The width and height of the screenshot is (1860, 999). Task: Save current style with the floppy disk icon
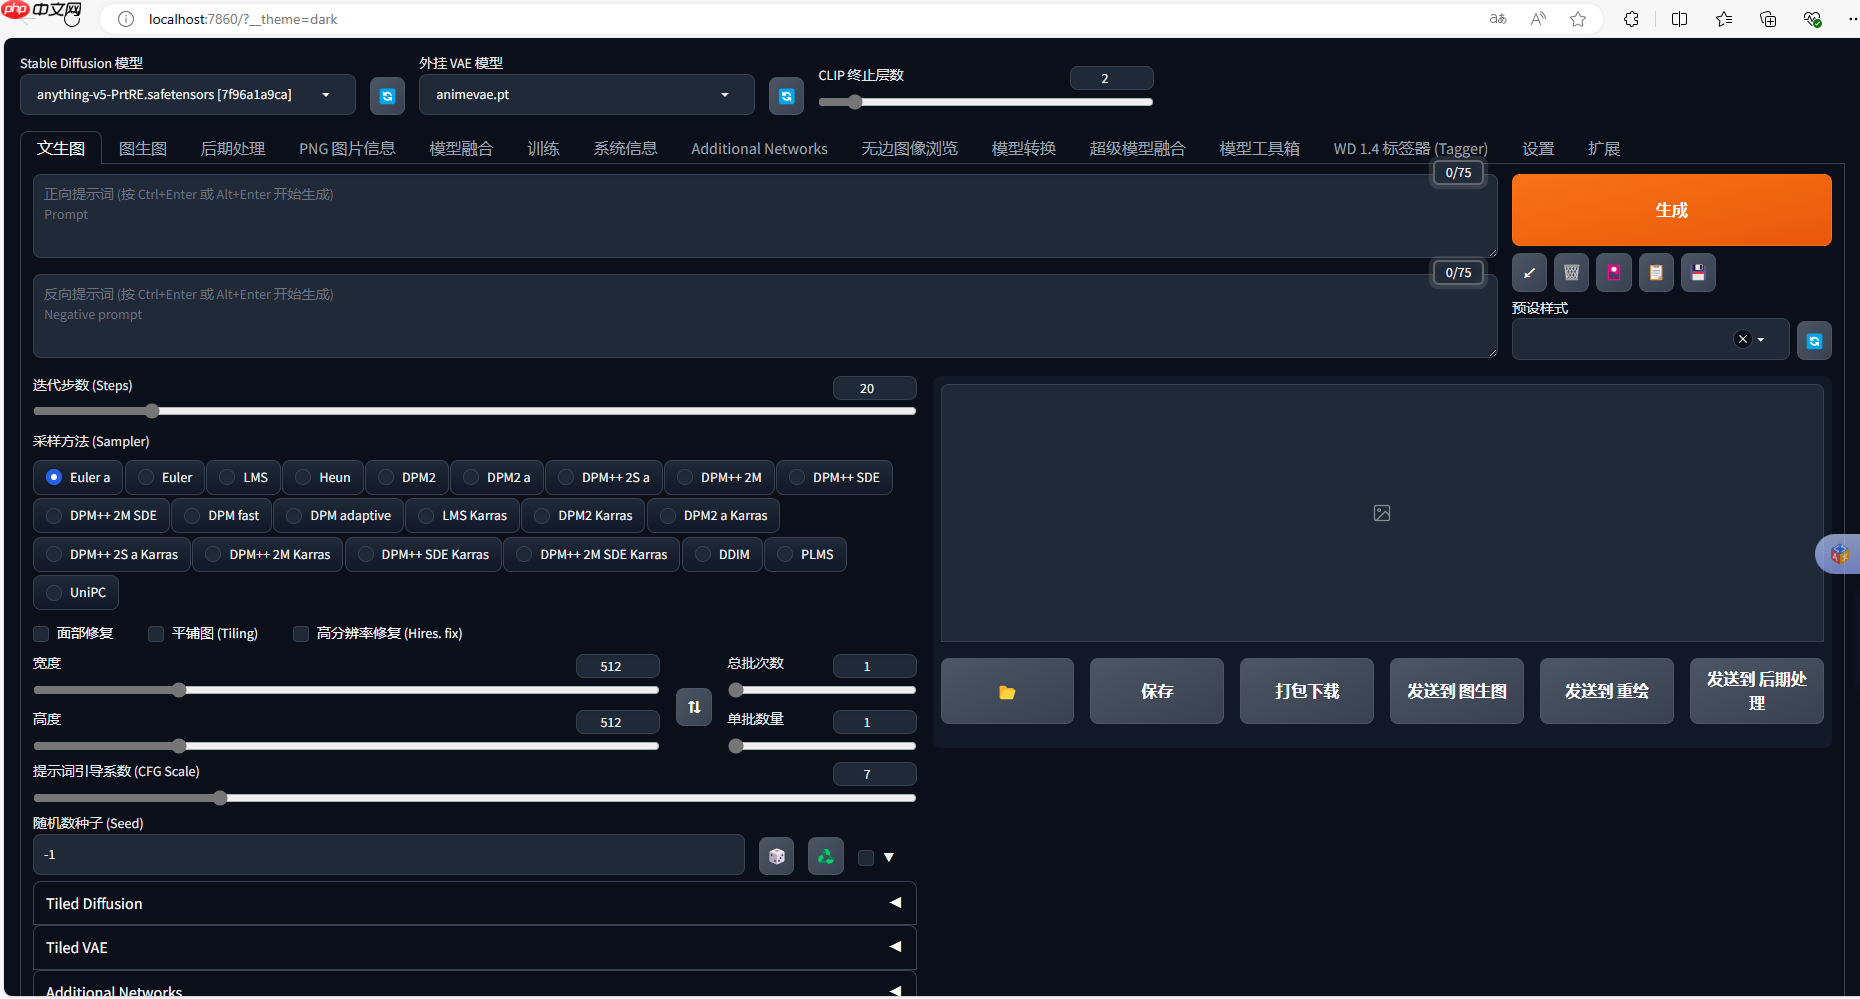[x=1698, y=272]
